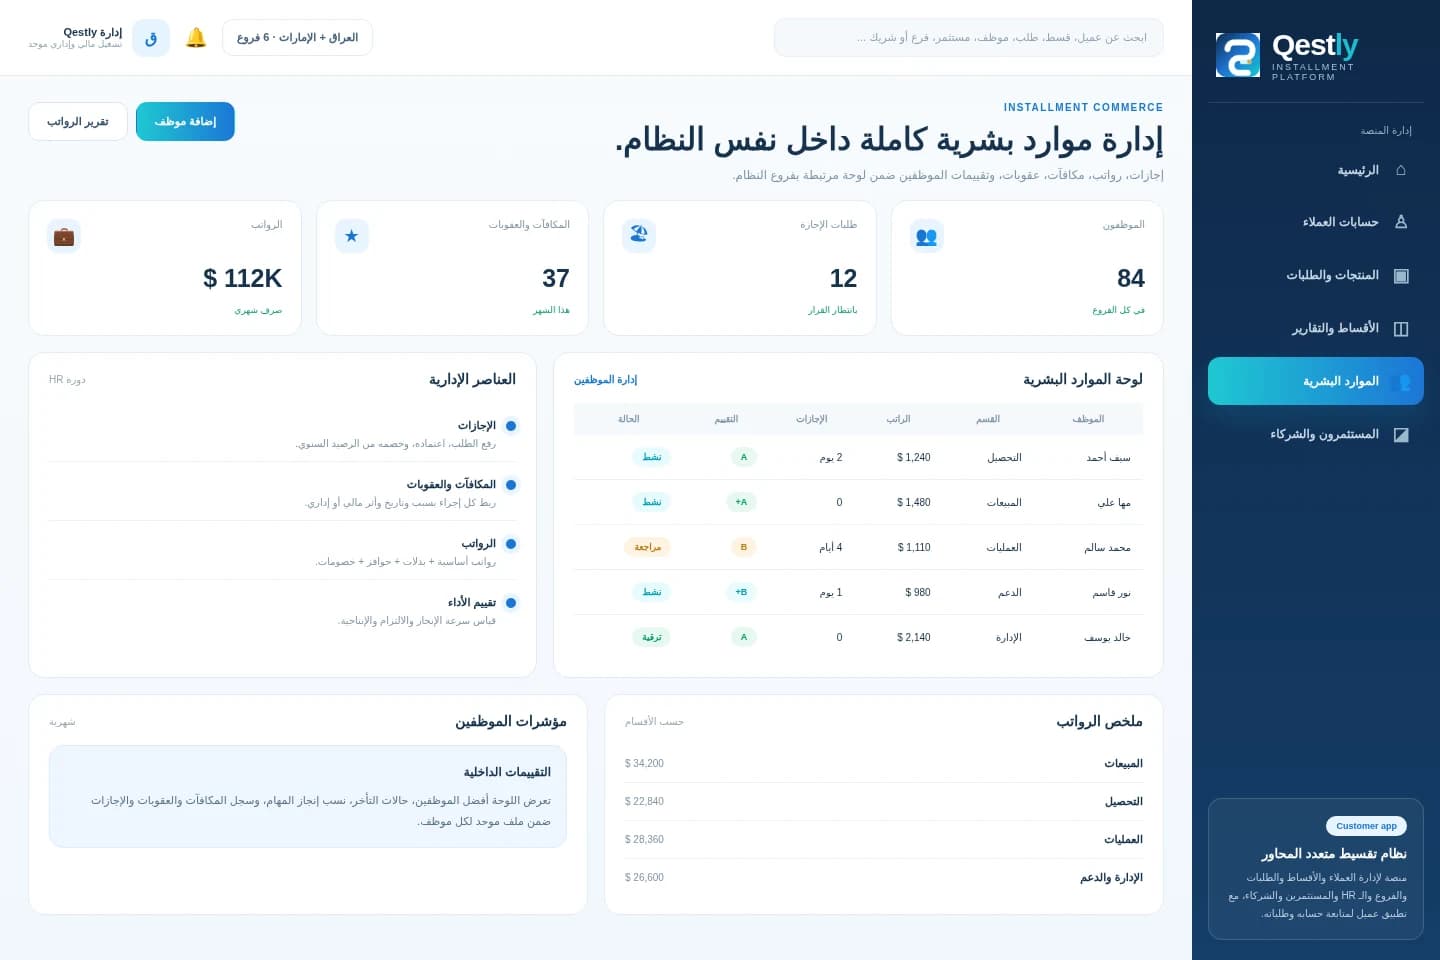Click the icon beside المنتجات والطلبات
1440x960 pixels.
pyautogui.click(x=1401, y=275)
